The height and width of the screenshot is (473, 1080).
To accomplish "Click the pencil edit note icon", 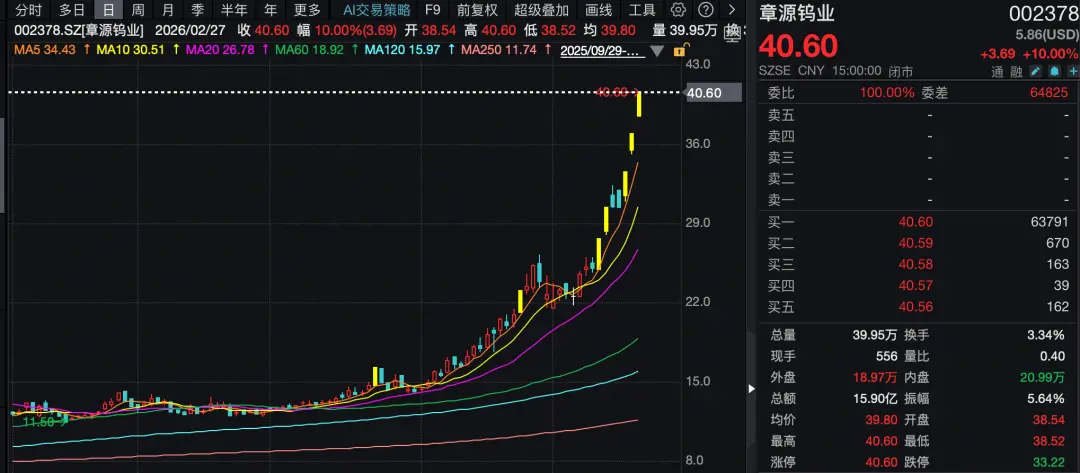I will tap(1035, 72).
